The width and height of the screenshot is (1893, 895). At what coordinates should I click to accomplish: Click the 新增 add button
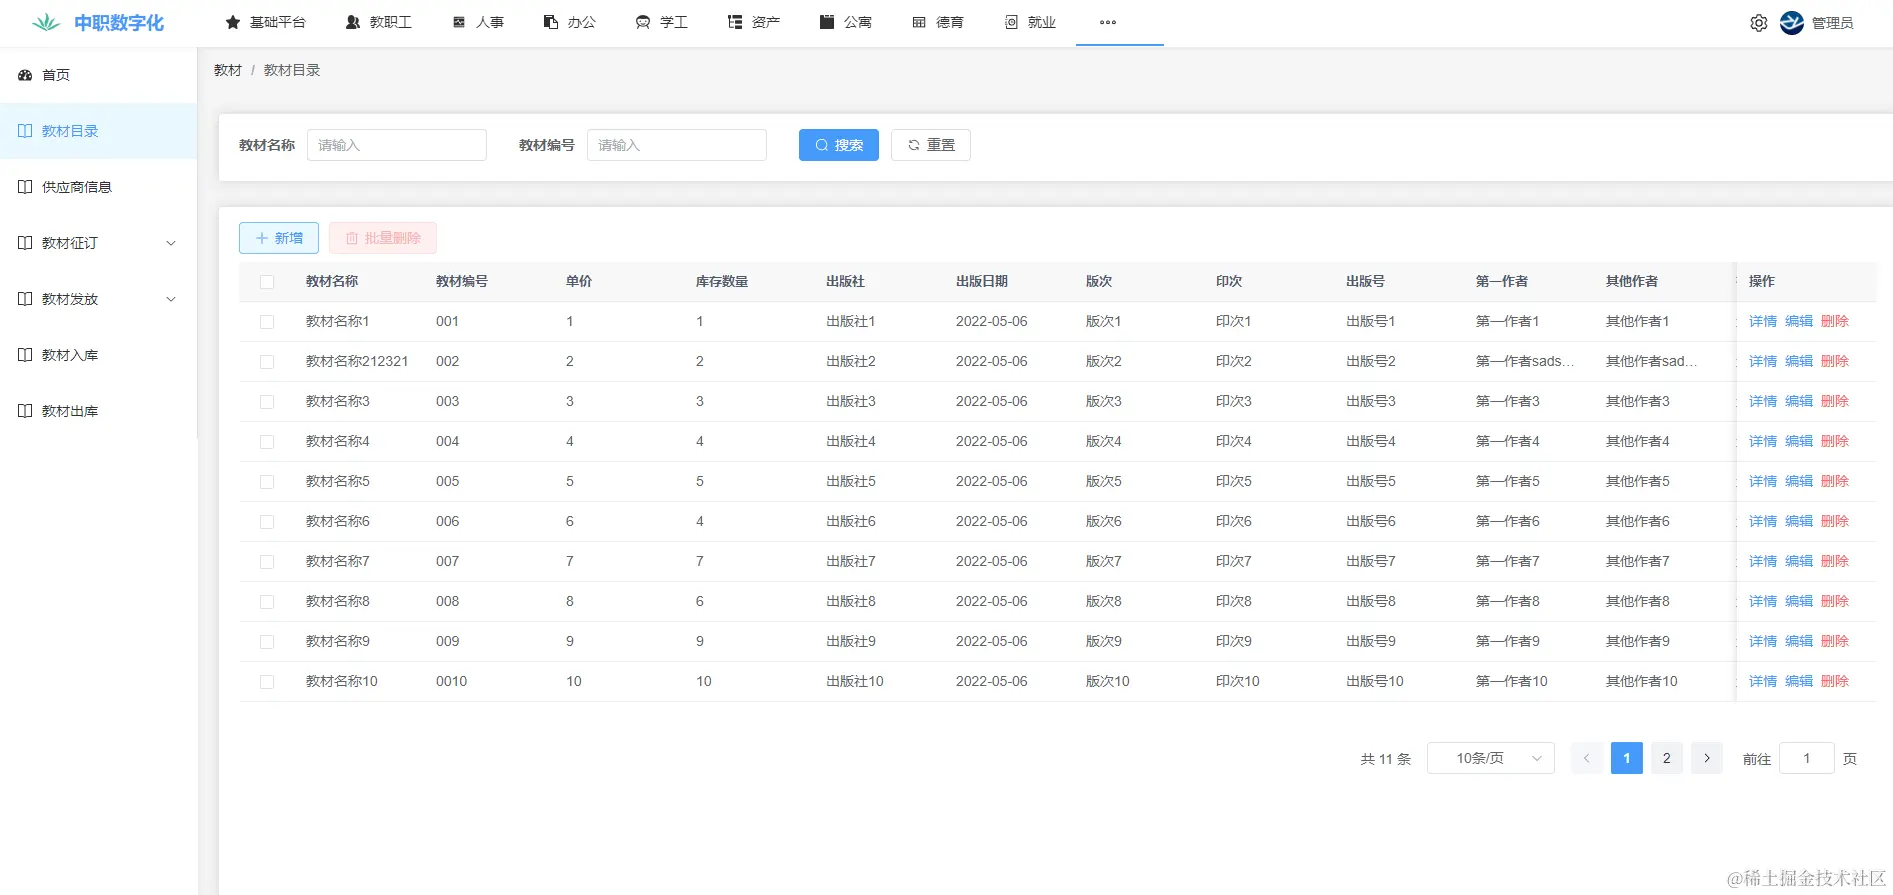[x=279, y=238]
